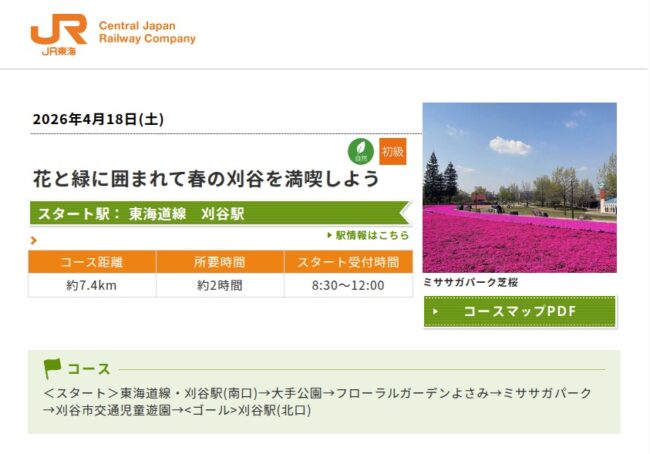Click the コース距離 table header
650x454 pixels.
[92, 262]
